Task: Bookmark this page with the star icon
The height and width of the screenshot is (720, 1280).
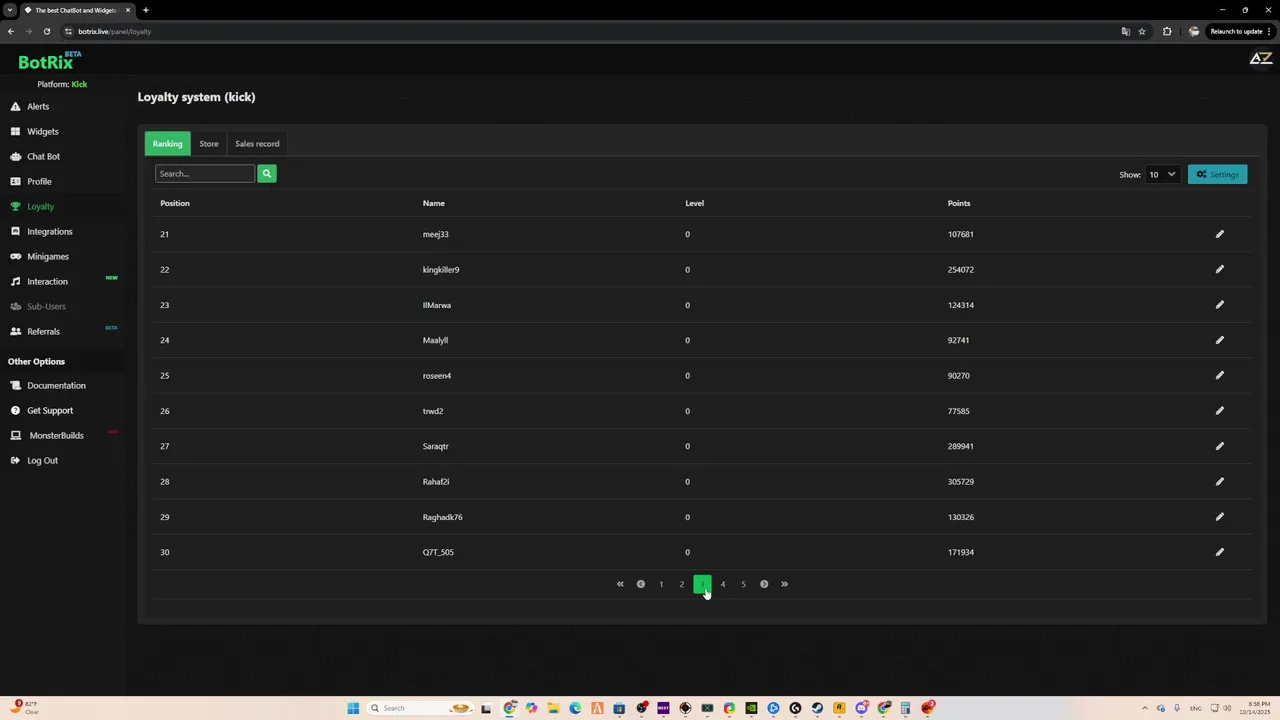Action: [x=1141, y=31]
